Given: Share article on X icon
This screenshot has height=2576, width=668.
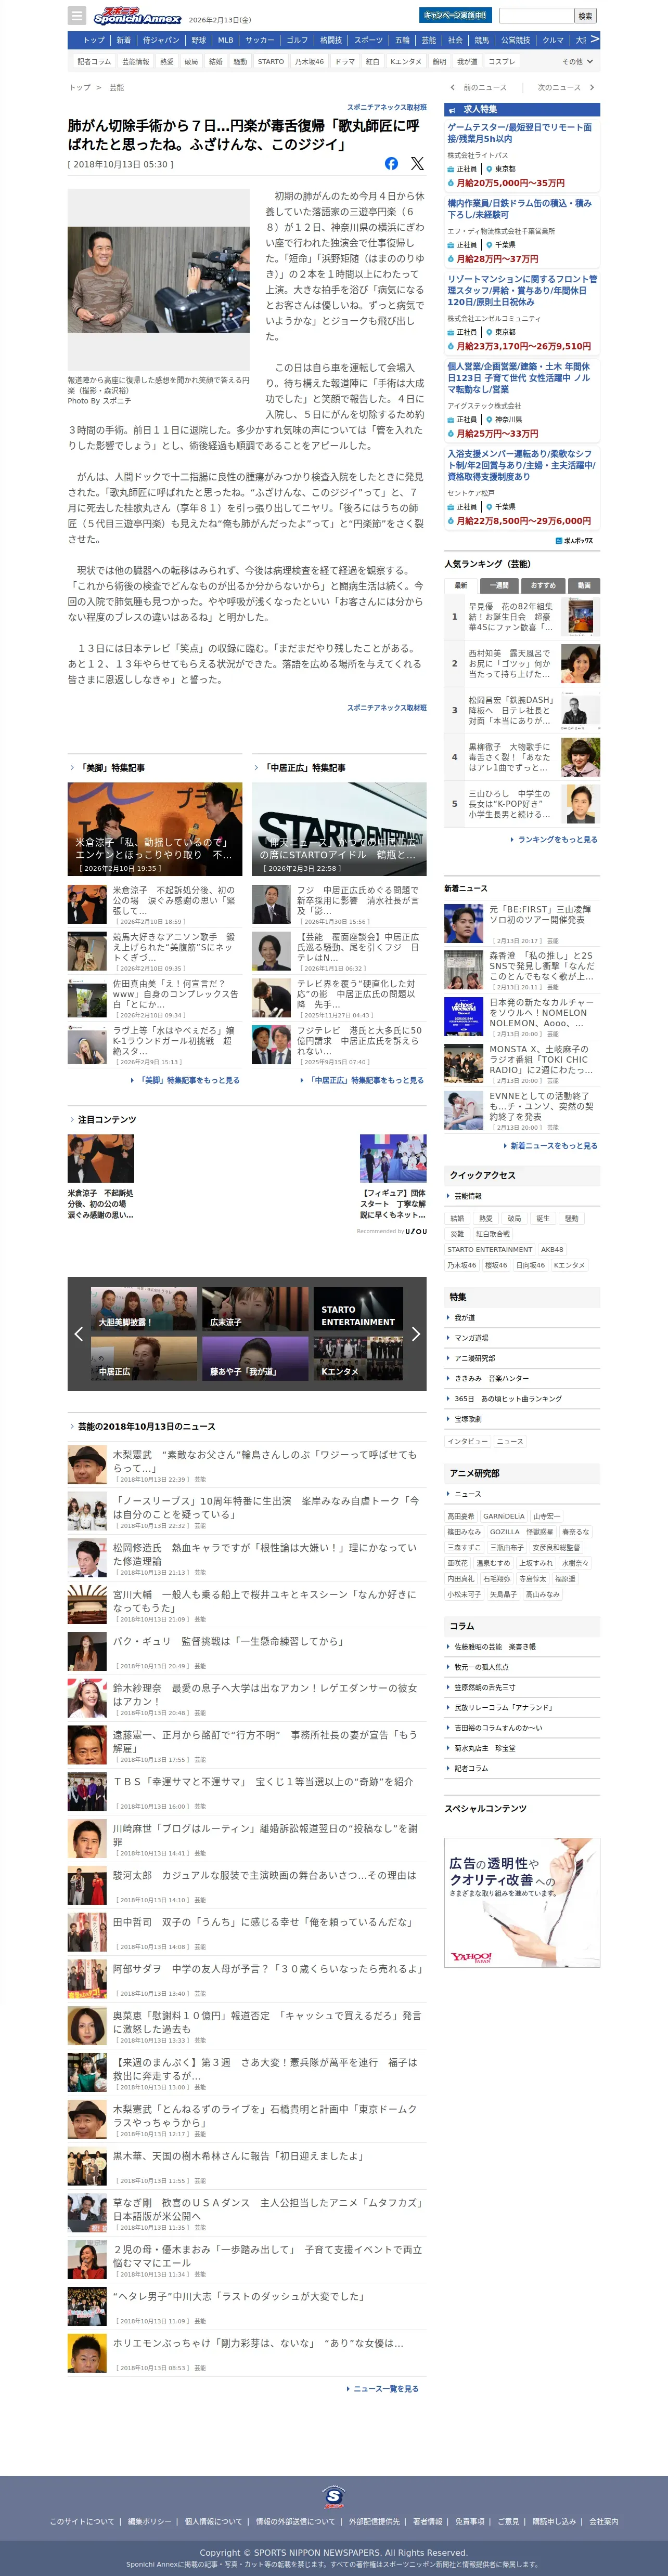Looking at the screenshot, I should (x=417, y=164).
